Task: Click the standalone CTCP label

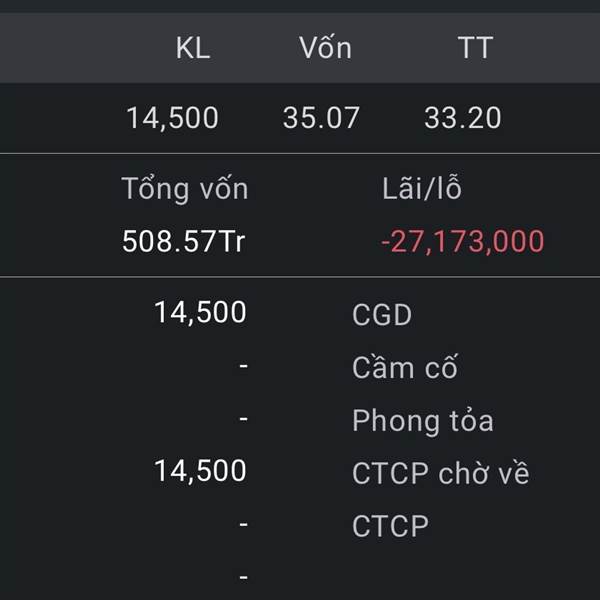Action: [390, 526]
